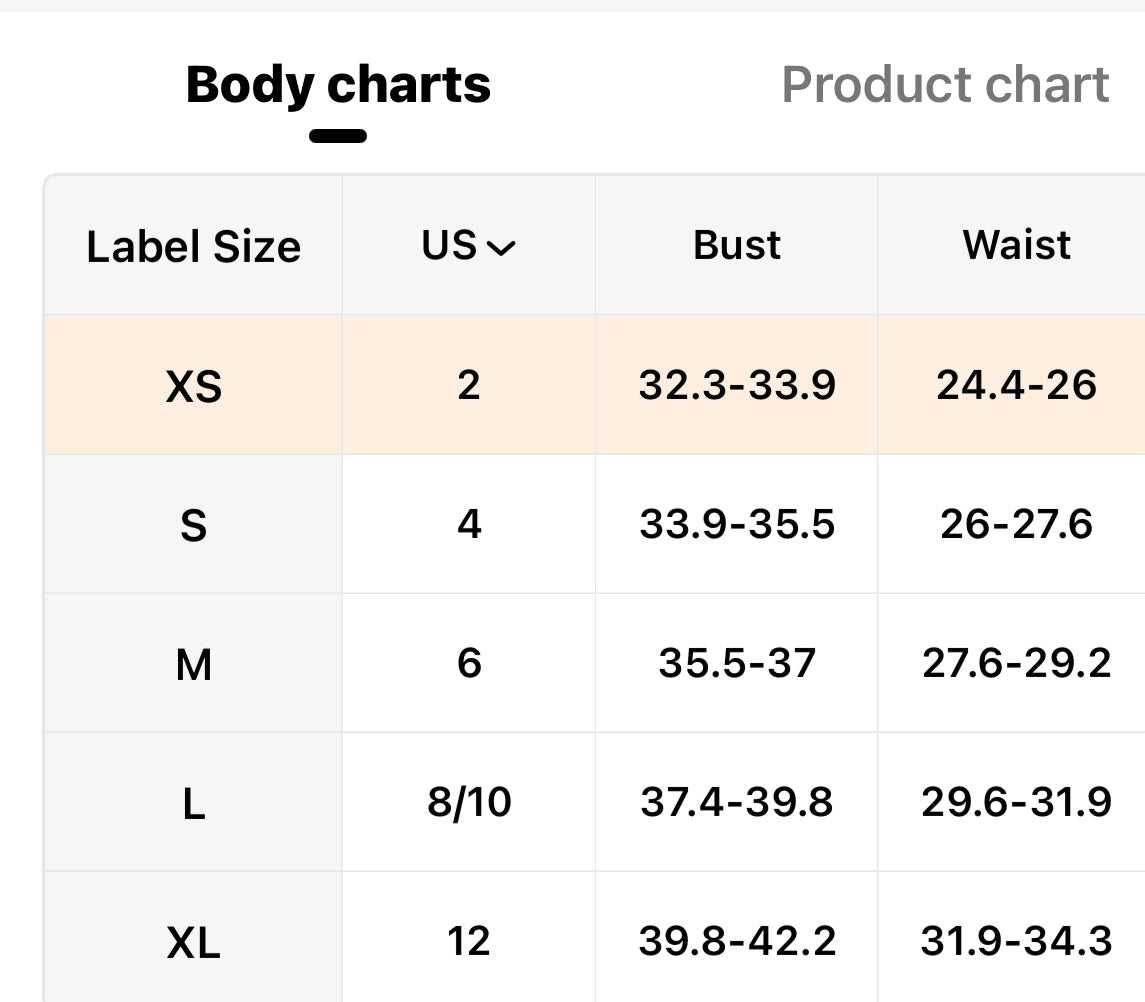Select the L label size cell
1145x1002 pixels.
(193, 803)
